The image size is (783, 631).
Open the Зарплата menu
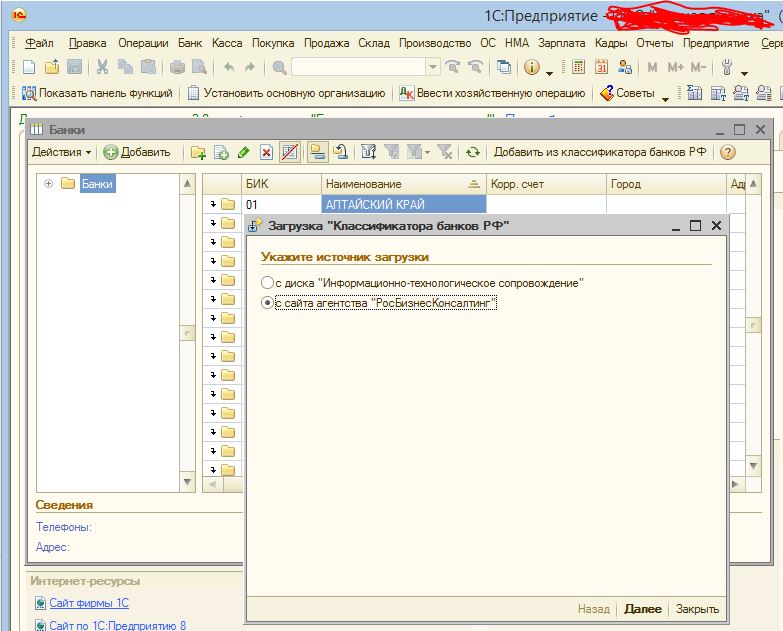click(561, 43)
